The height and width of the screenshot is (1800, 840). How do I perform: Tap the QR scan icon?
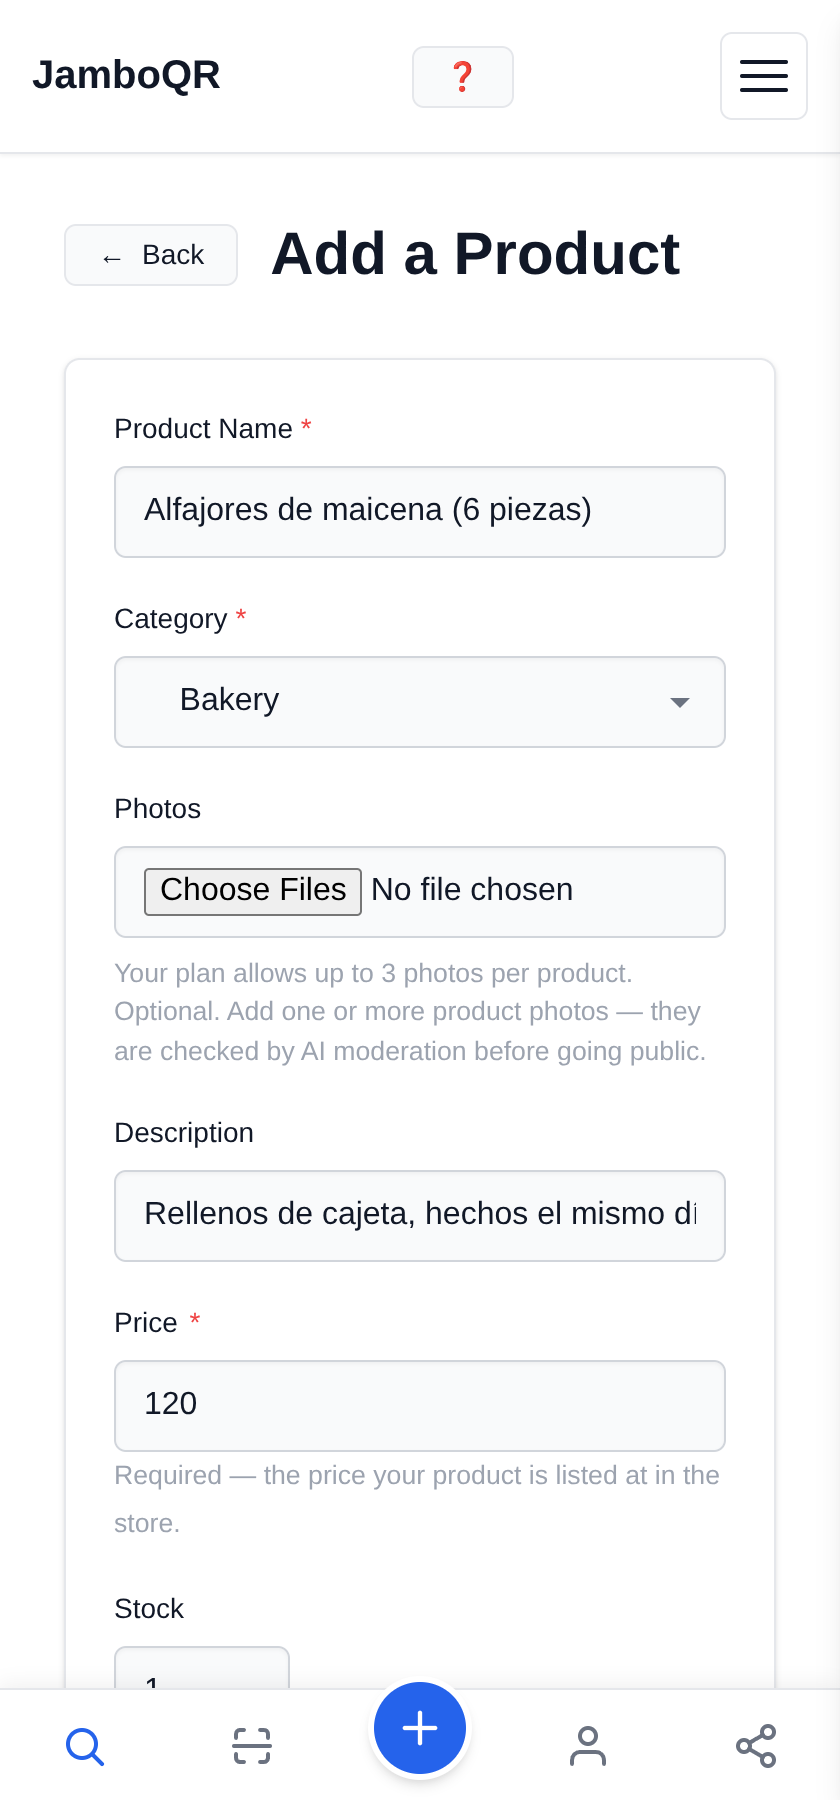click(x=252, y=1746)
